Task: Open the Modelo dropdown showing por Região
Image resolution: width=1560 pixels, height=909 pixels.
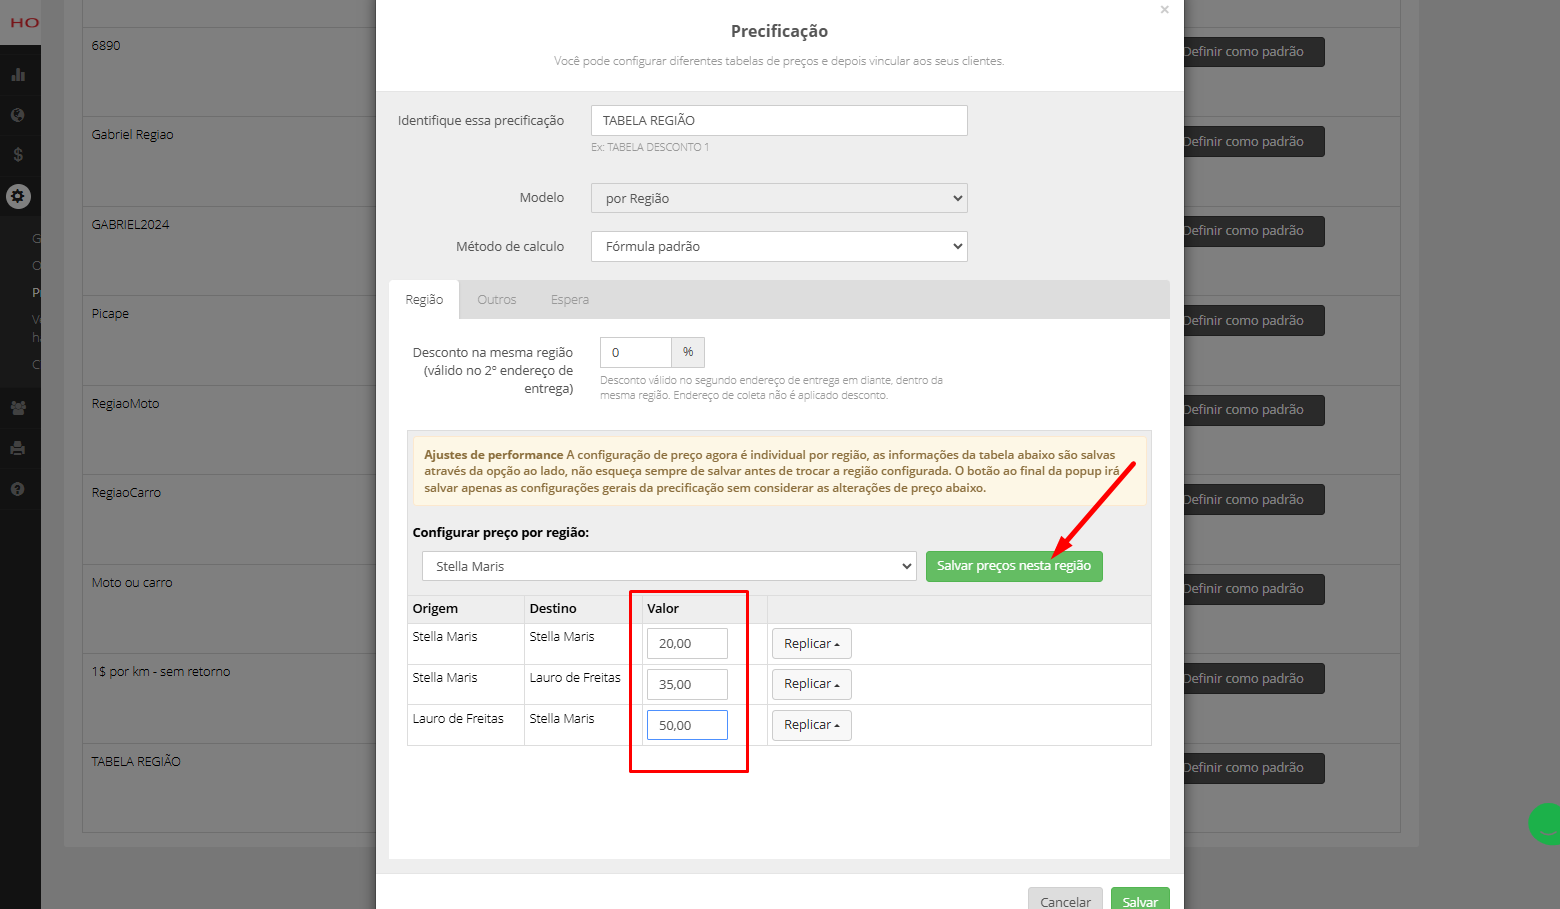Action: click(x=779, y=198)
